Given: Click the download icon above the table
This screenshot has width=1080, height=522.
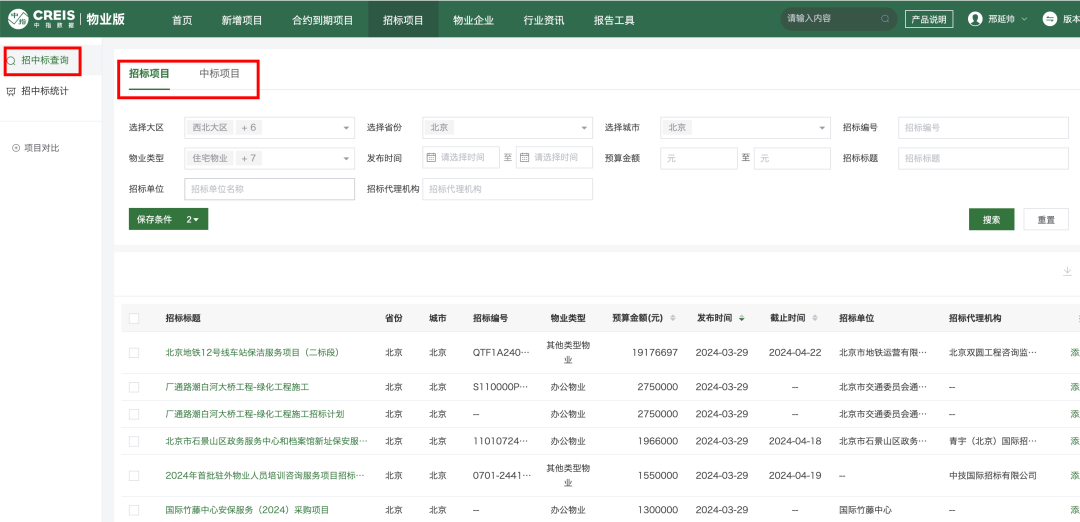Looking at the screenshot, I should (x=1066, y=272).
